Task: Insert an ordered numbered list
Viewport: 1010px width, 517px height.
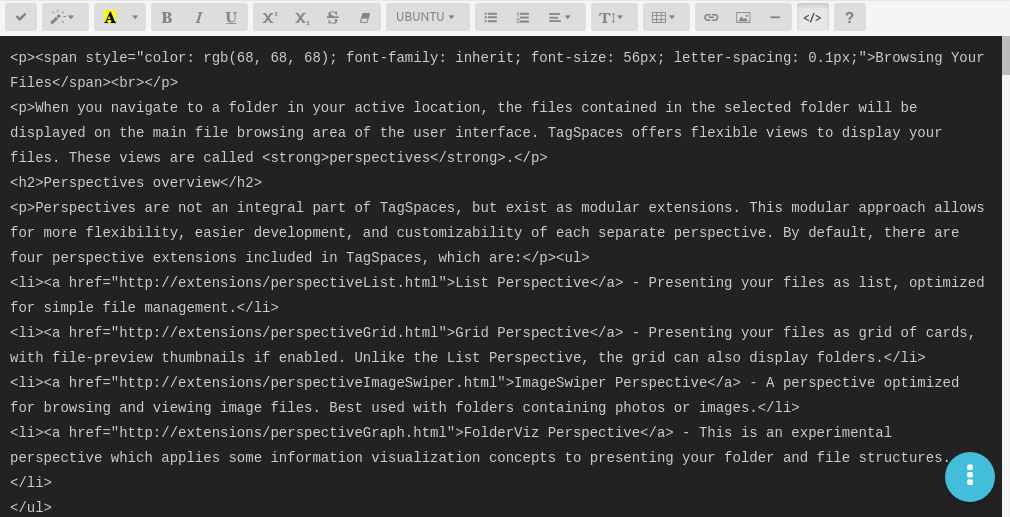Action: [523, 17]
